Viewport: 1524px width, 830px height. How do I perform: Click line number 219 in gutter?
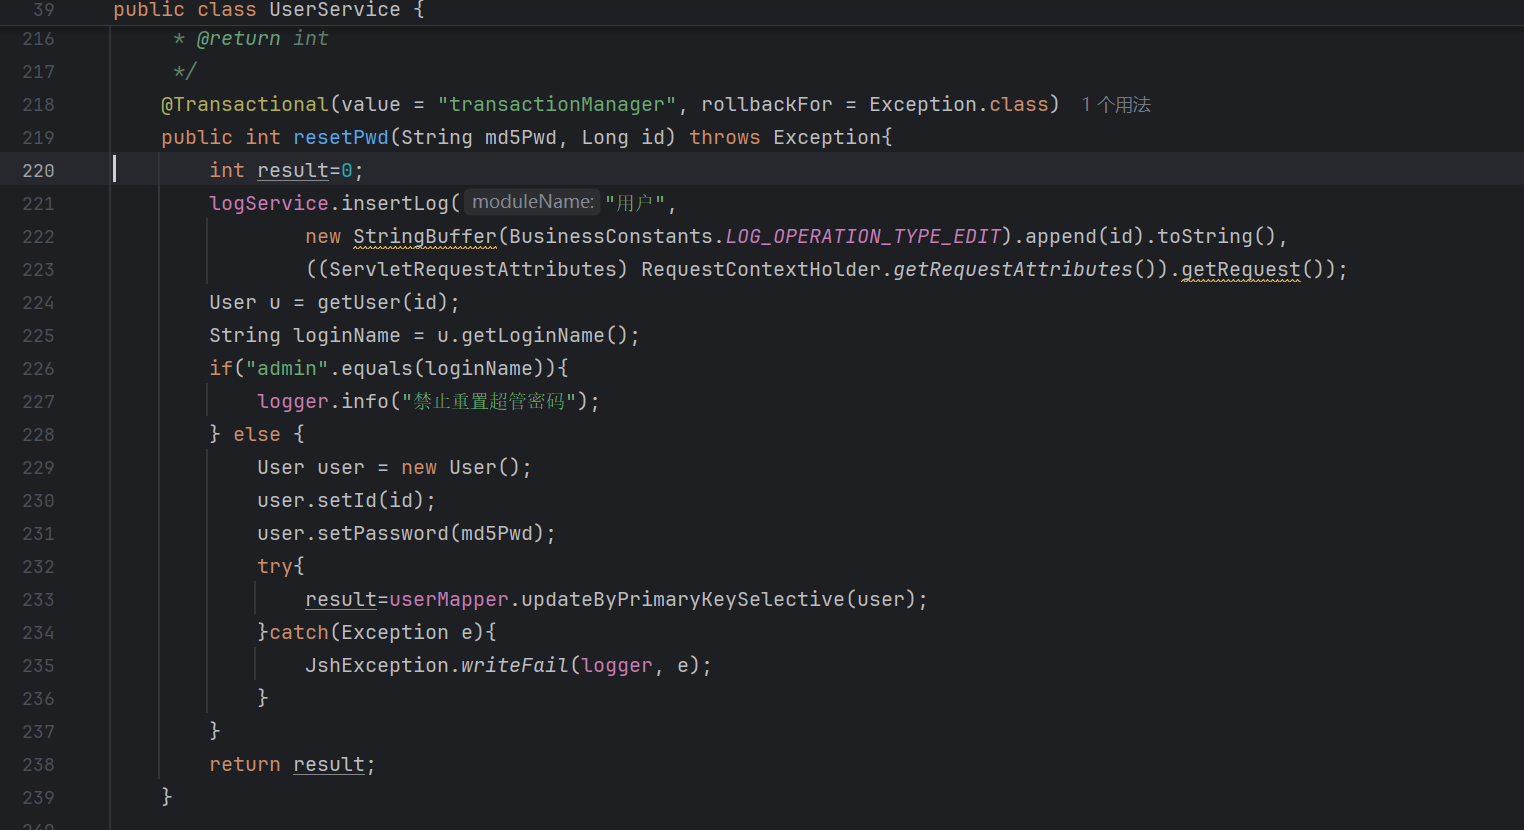pyautogui.click(x=38, y=138)
